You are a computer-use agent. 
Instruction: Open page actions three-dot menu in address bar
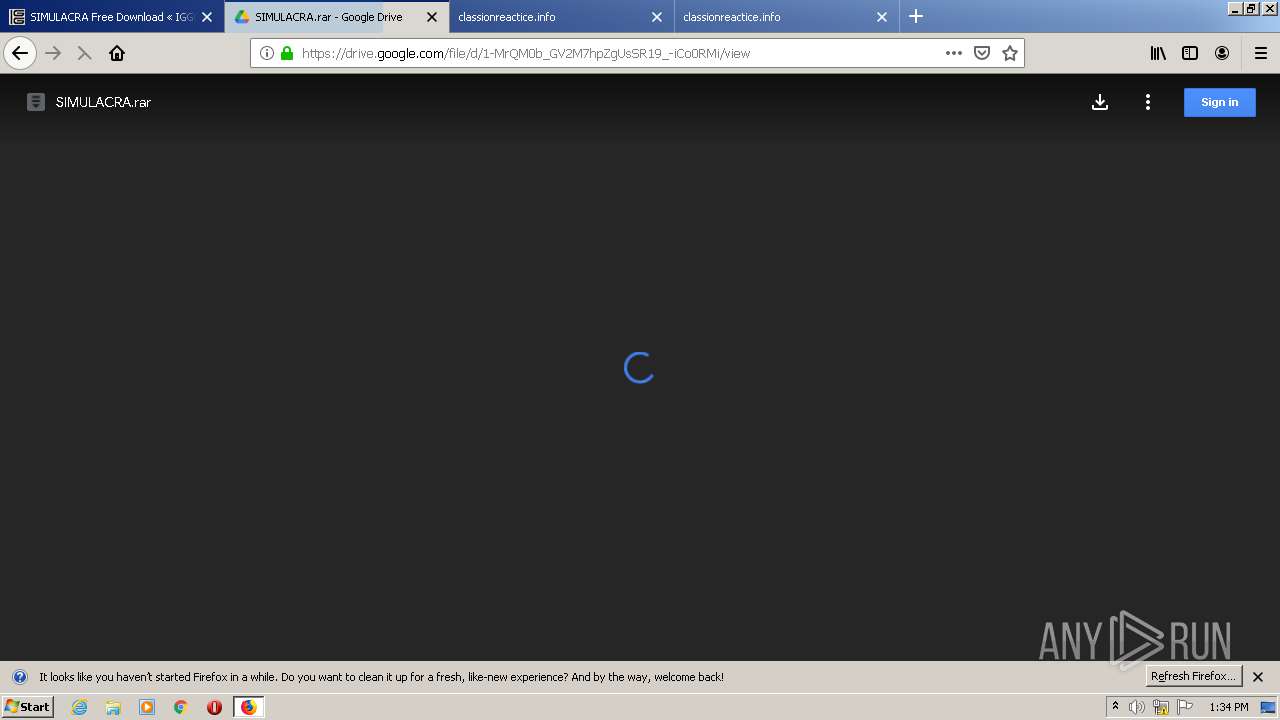tap(953, 53)
